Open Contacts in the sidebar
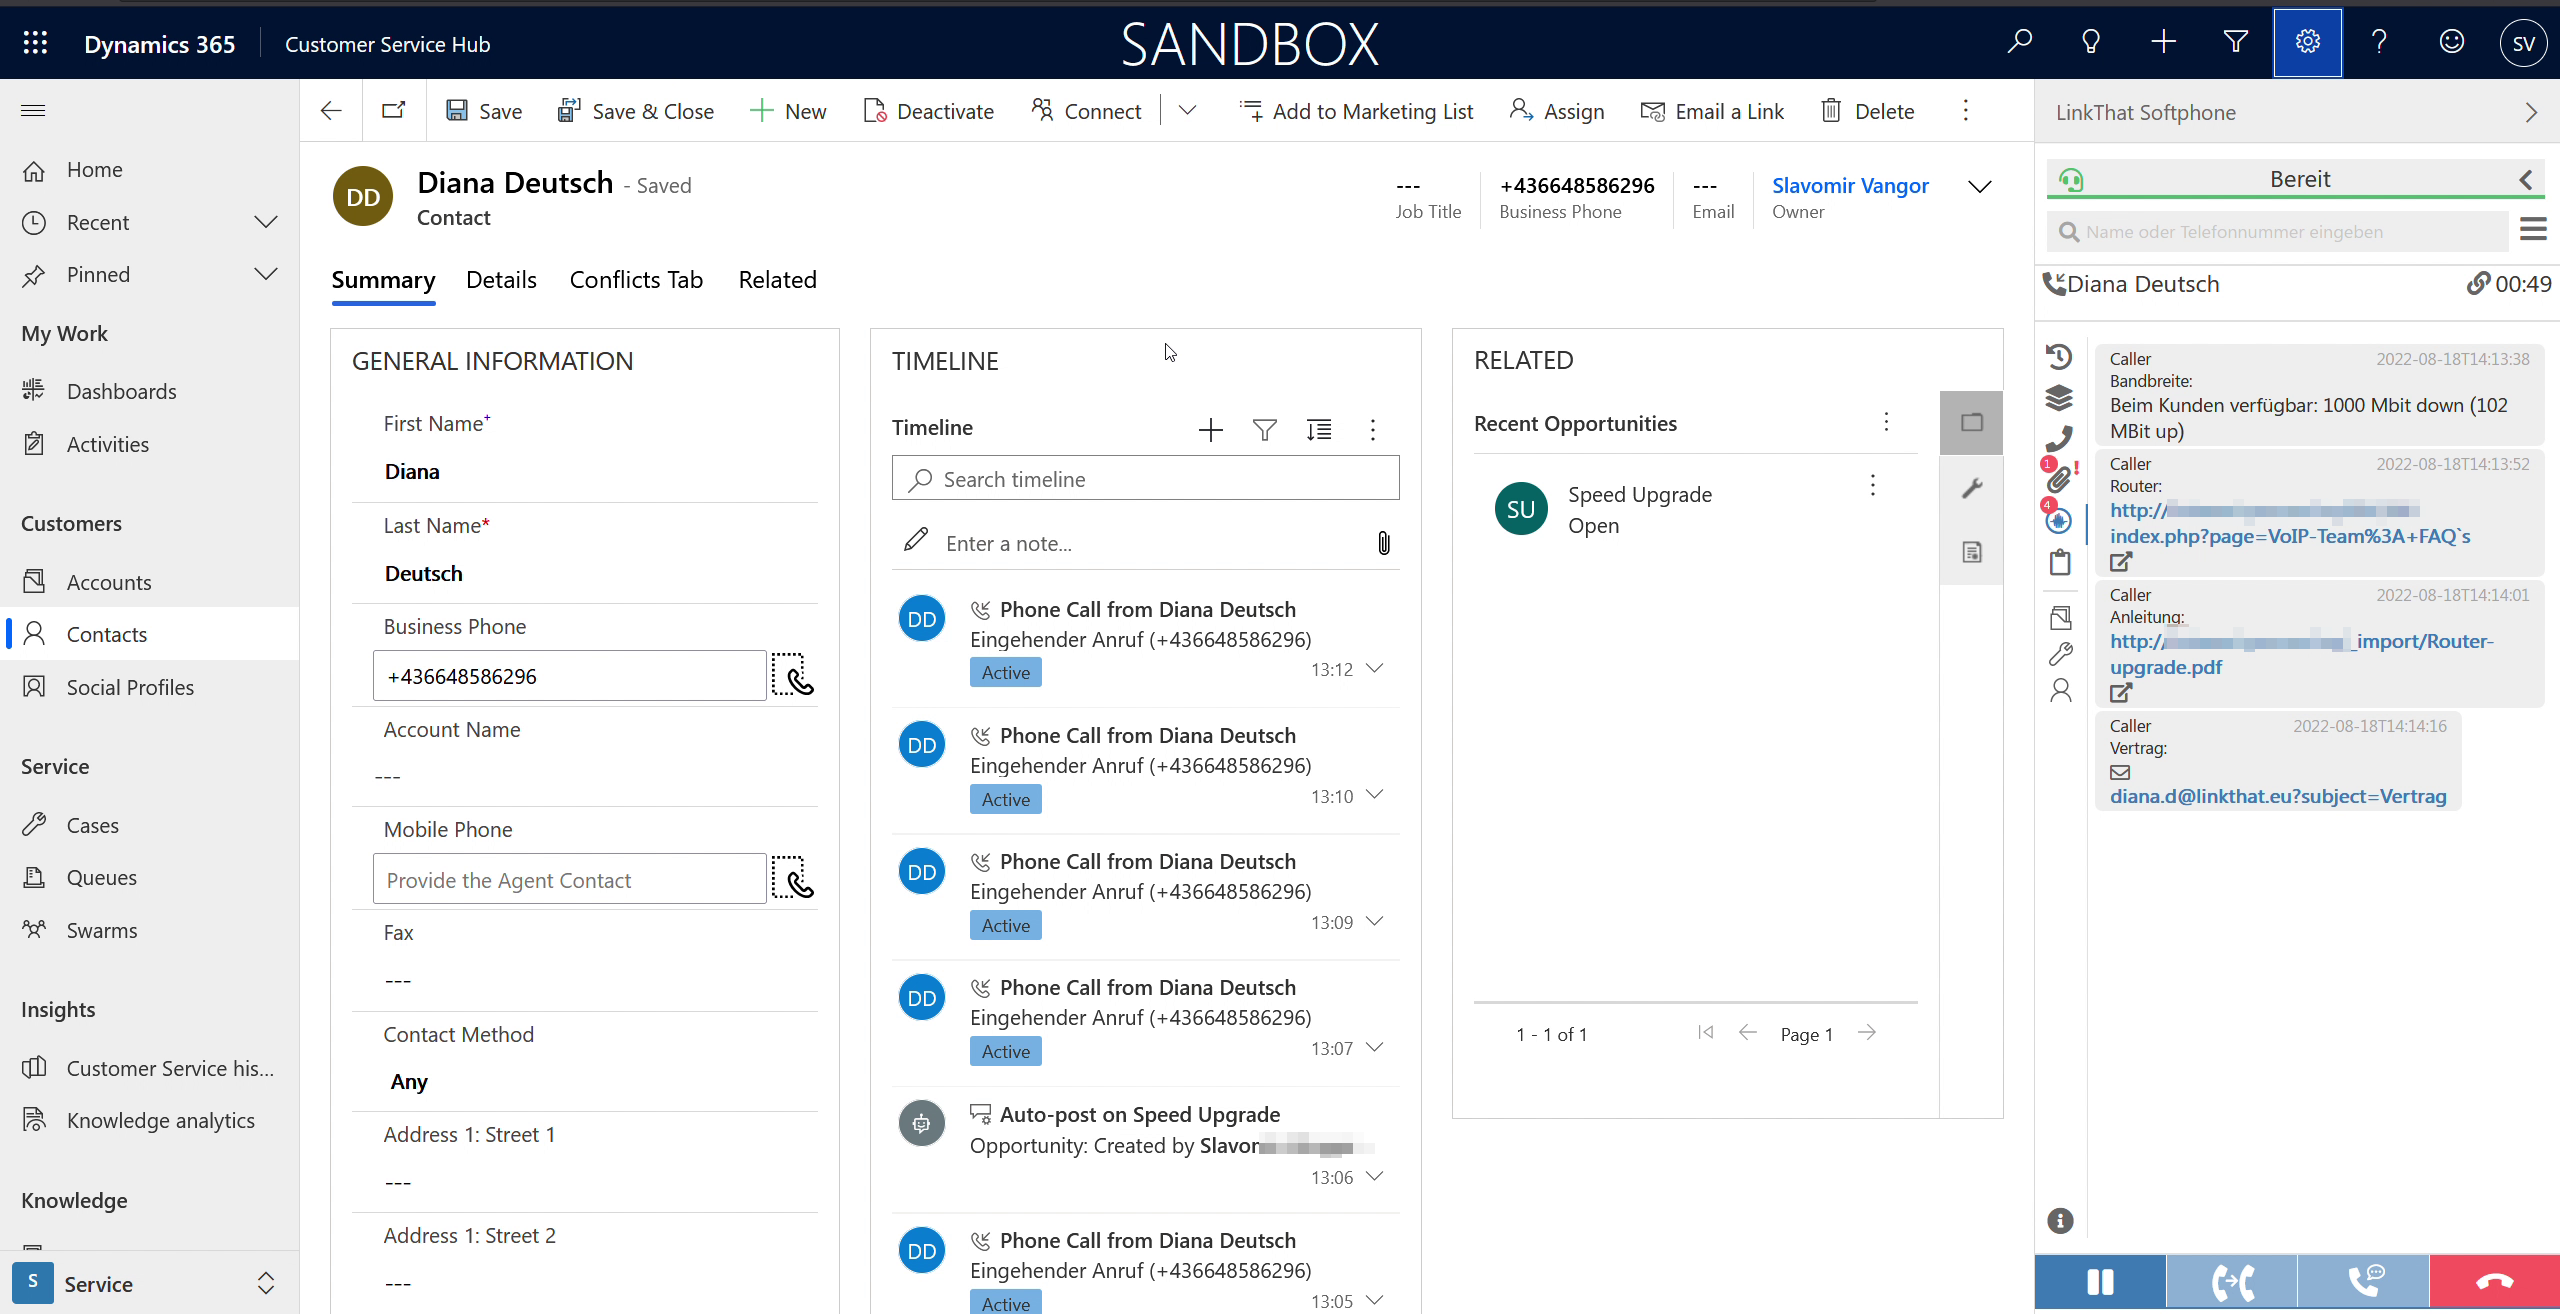 coord(150,634)
